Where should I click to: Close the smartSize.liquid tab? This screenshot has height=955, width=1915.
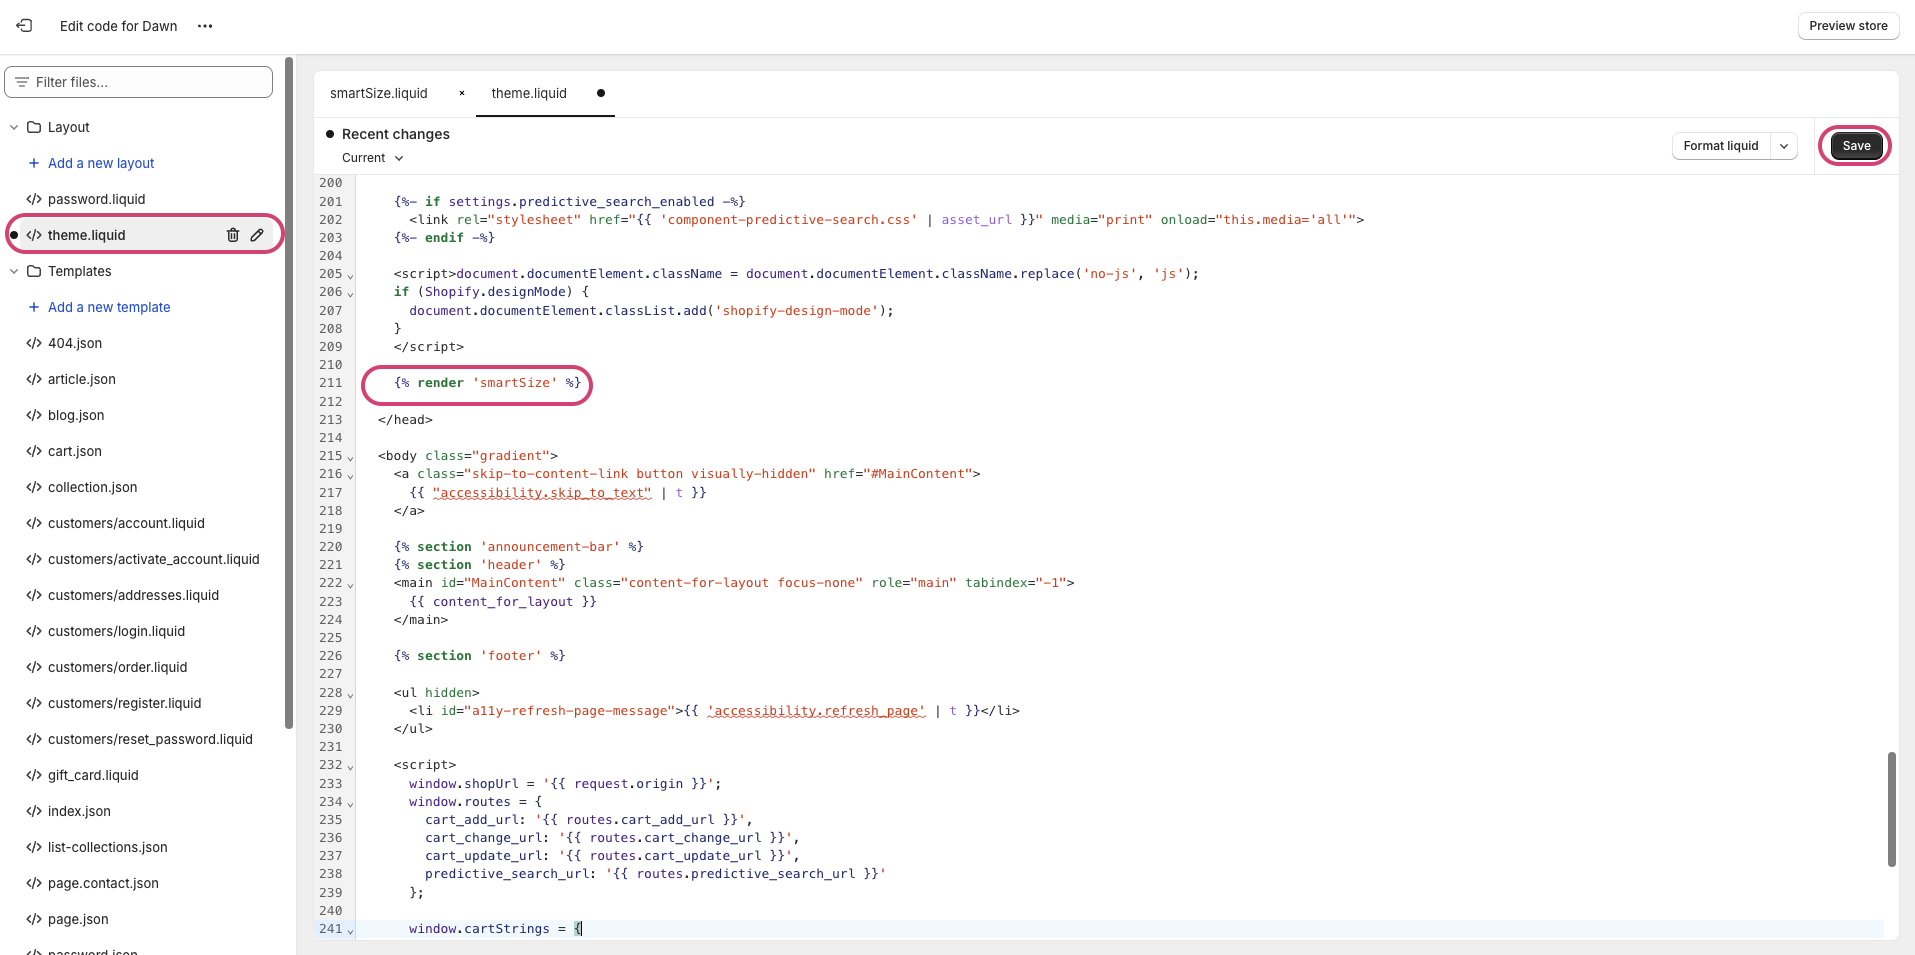pyautogui.click(x=462, y=93)
